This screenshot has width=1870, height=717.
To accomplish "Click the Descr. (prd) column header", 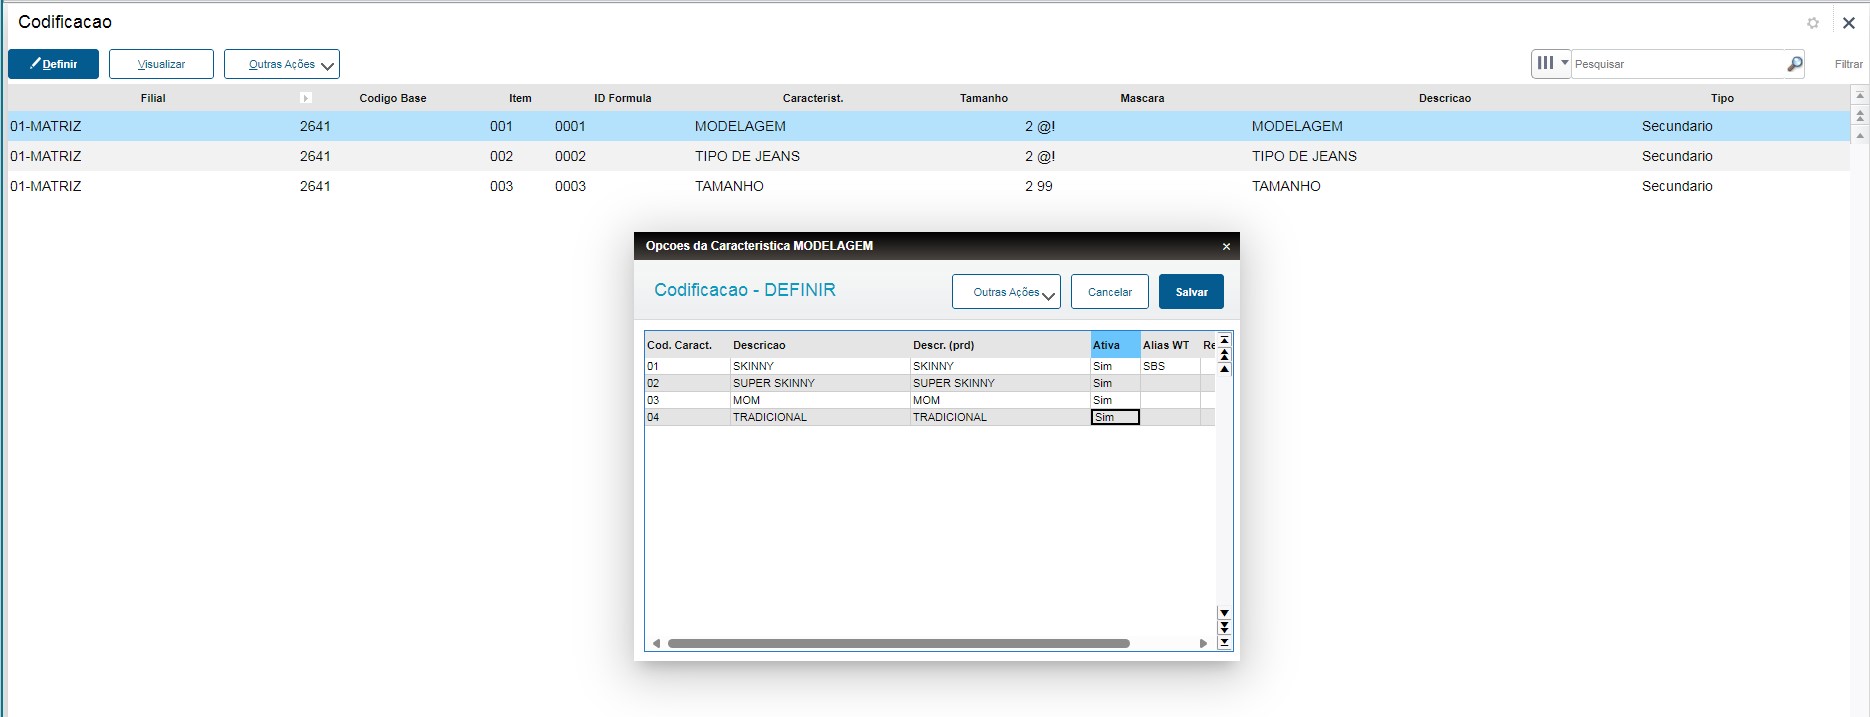I will point(1000,345).
